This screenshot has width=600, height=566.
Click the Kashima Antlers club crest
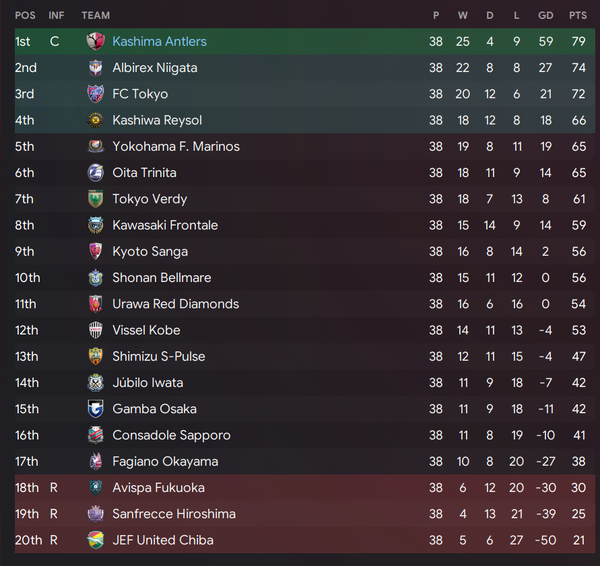[x=95, y=41]
